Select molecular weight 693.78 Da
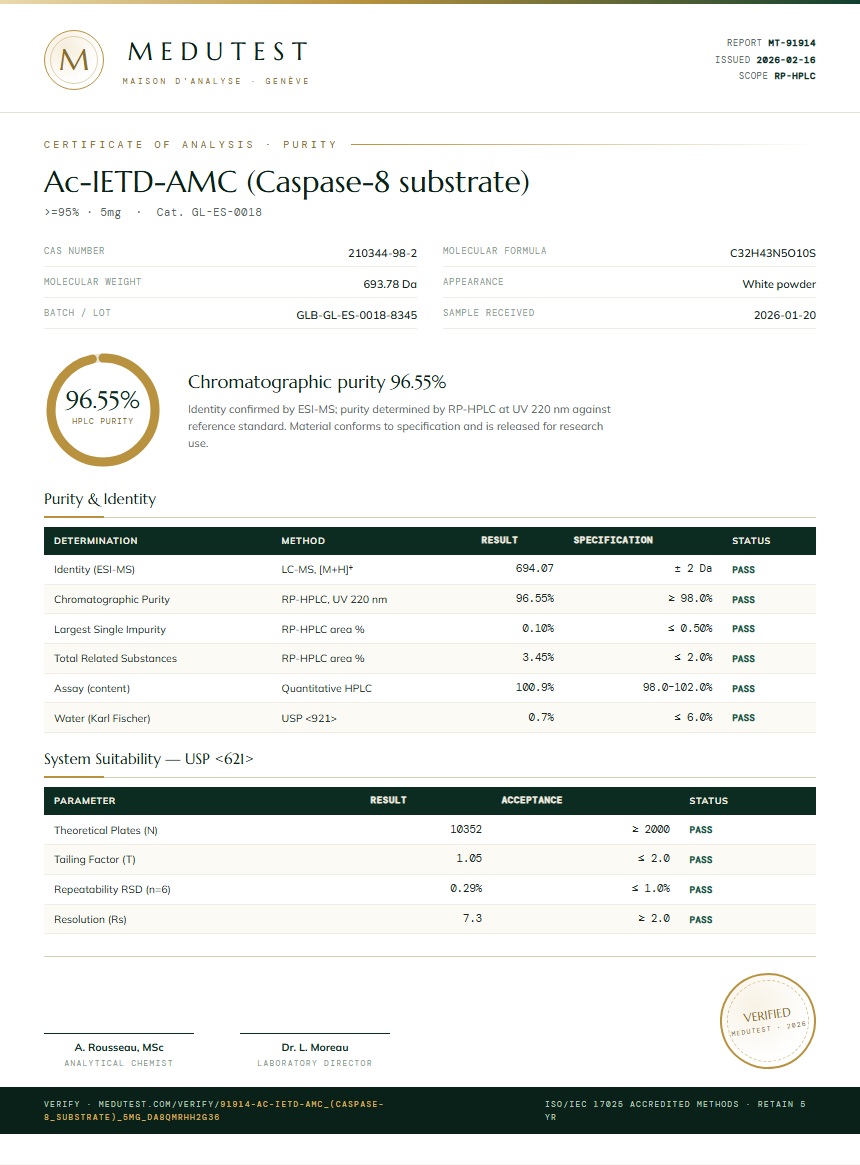This screenshot has width=860, height=1165. tap(389, 285)
